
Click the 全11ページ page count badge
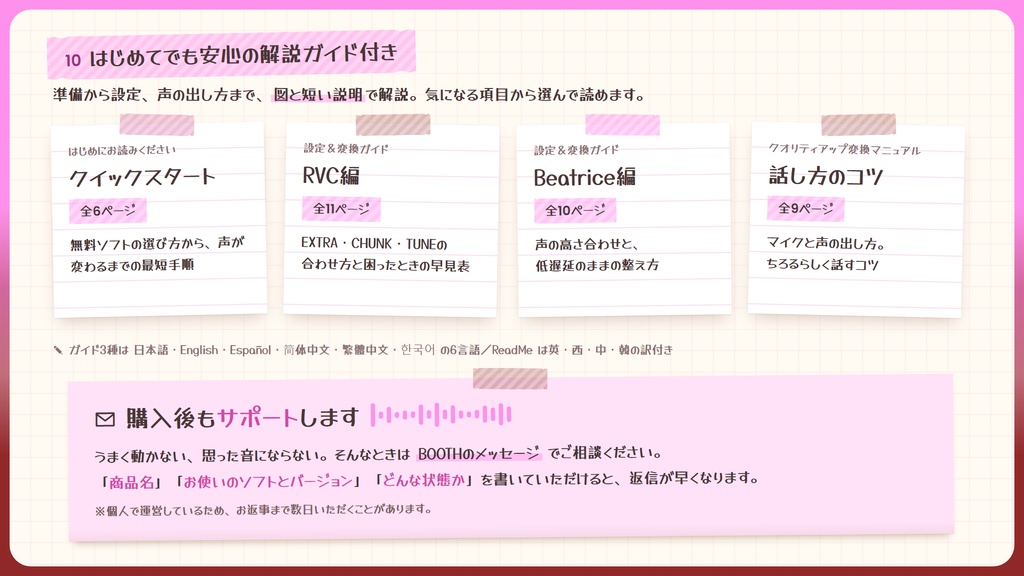click(341, 208)
